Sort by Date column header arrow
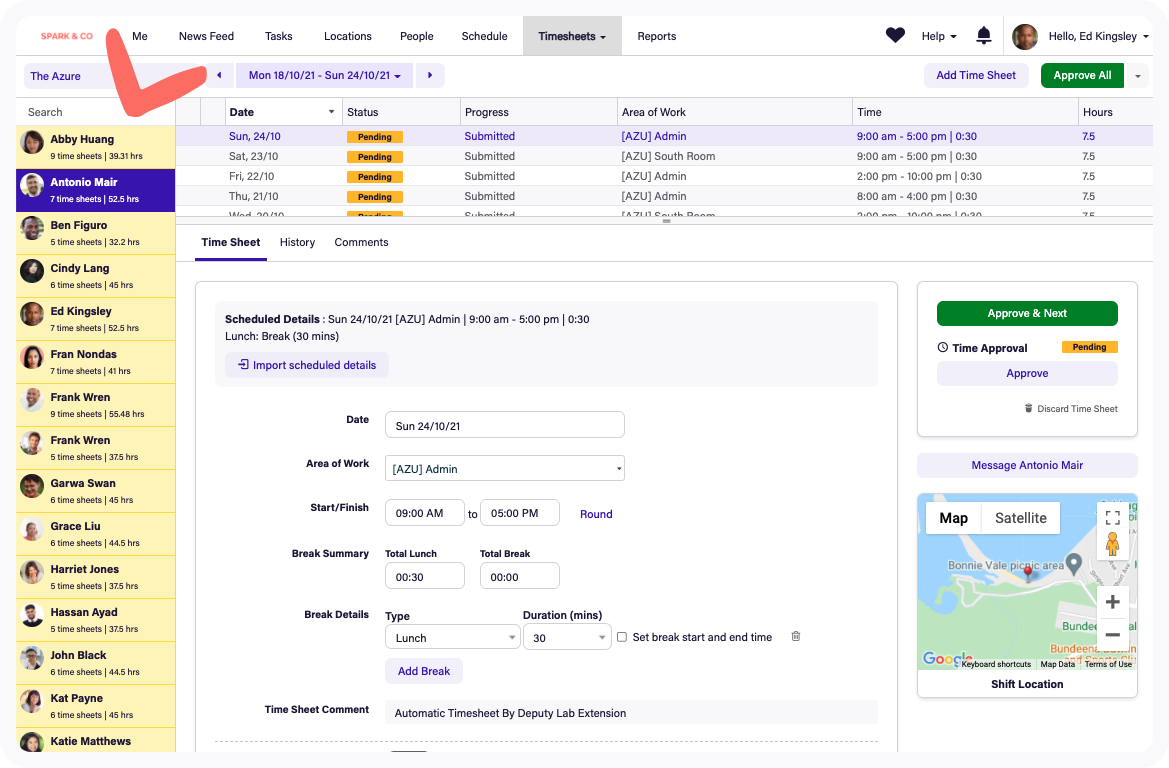 tap(331, 112)
